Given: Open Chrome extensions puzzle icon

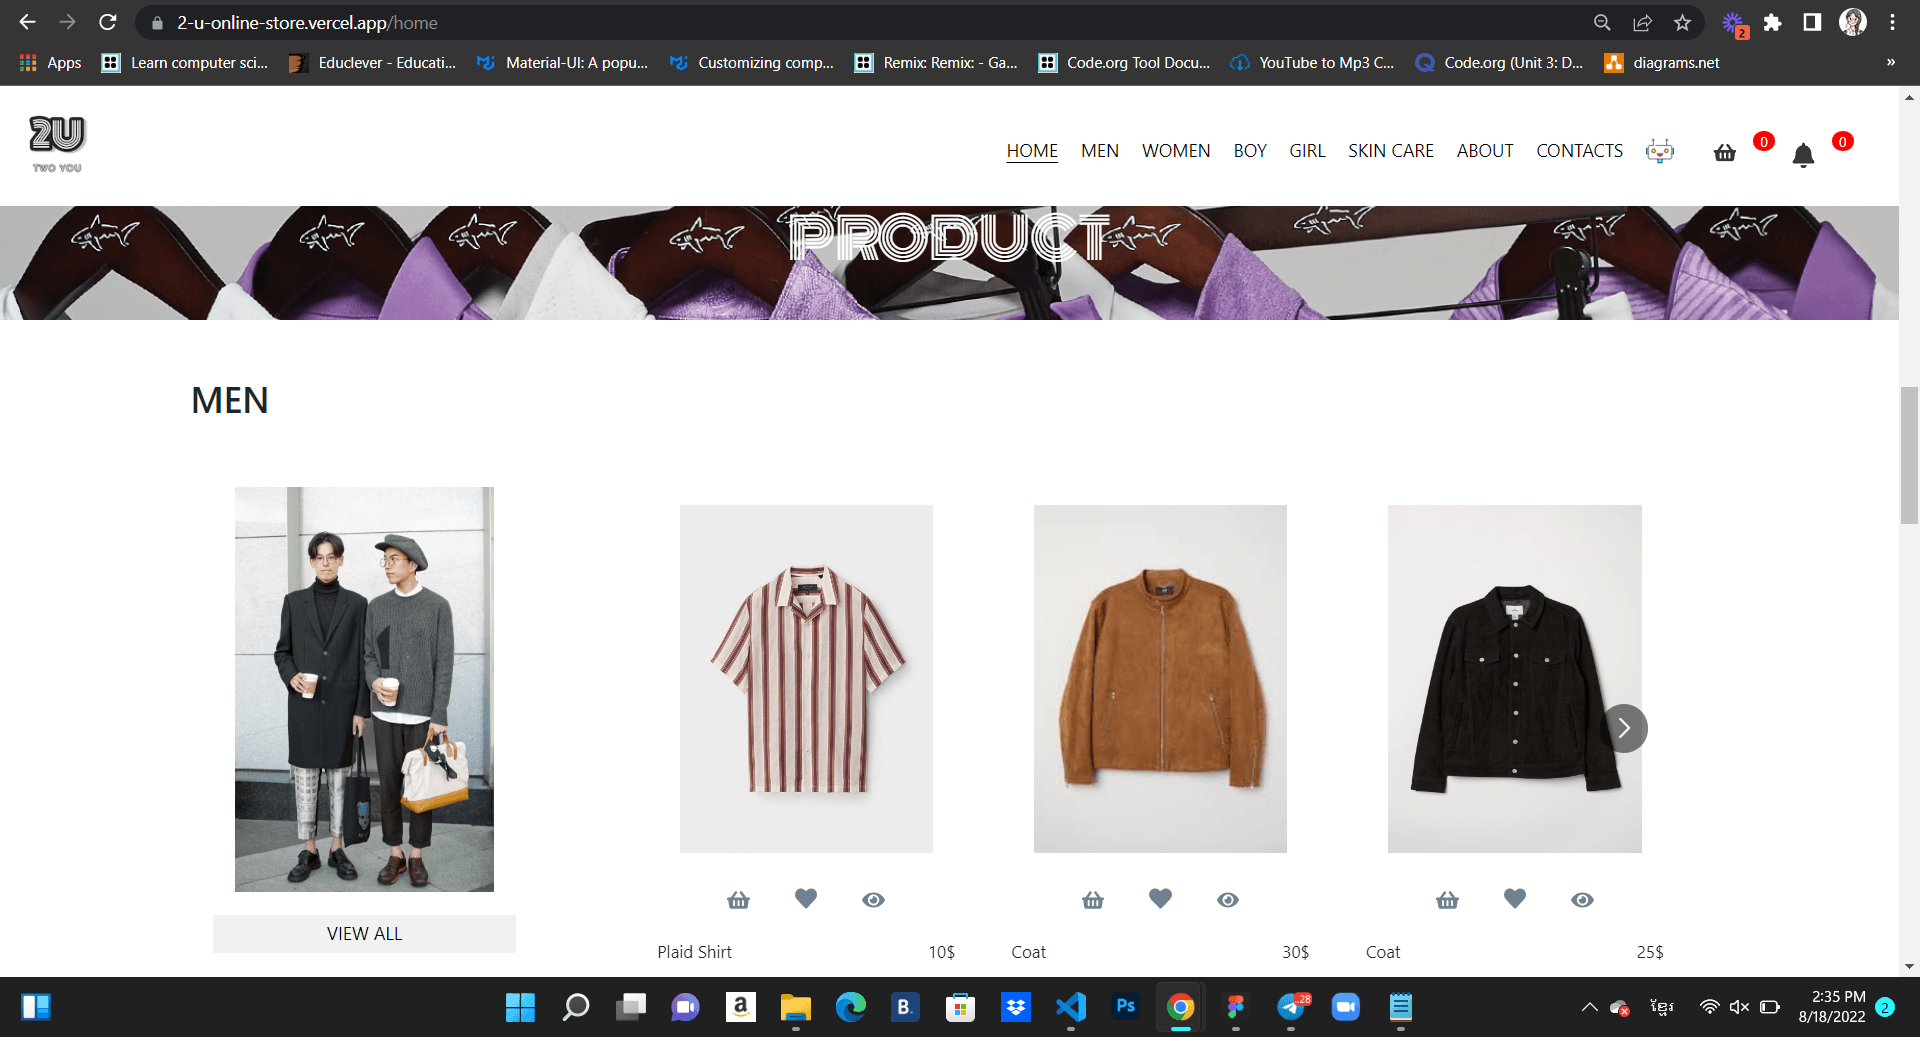Looking at the screenshot, I should (x=1772, y=22).
